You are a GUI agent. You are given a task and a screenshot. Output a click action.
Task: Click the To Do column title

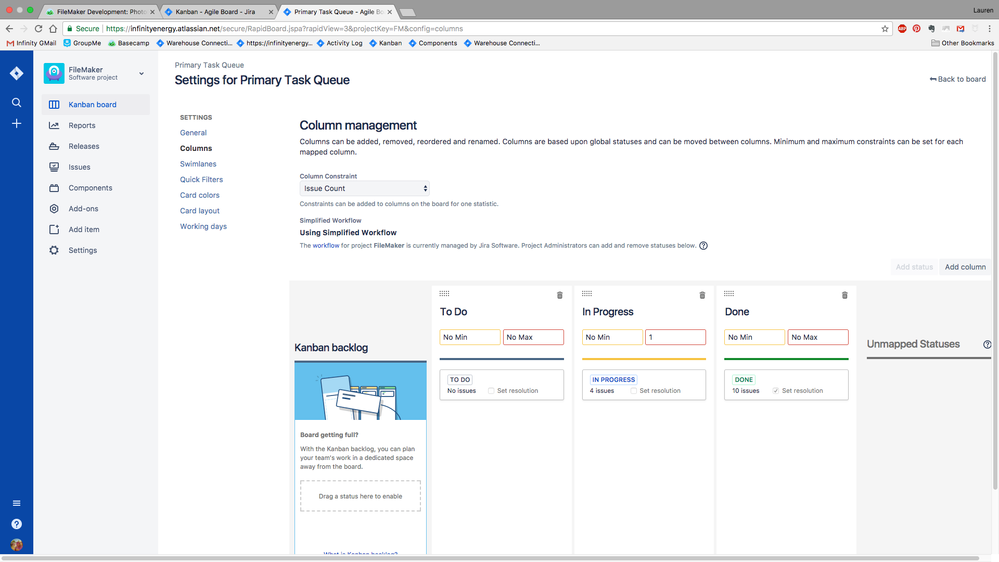point(454,312)
